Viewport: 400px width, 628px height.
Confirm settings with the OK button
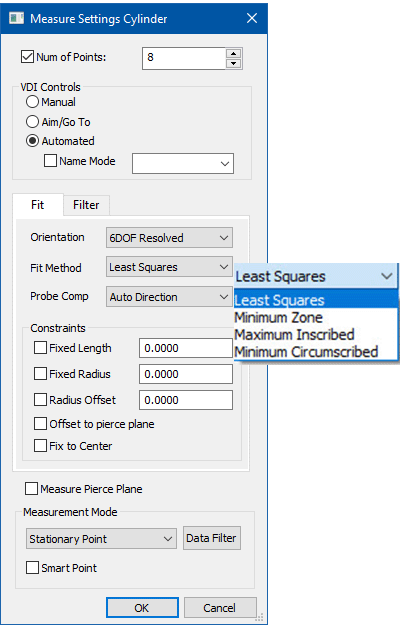(142, 608)
